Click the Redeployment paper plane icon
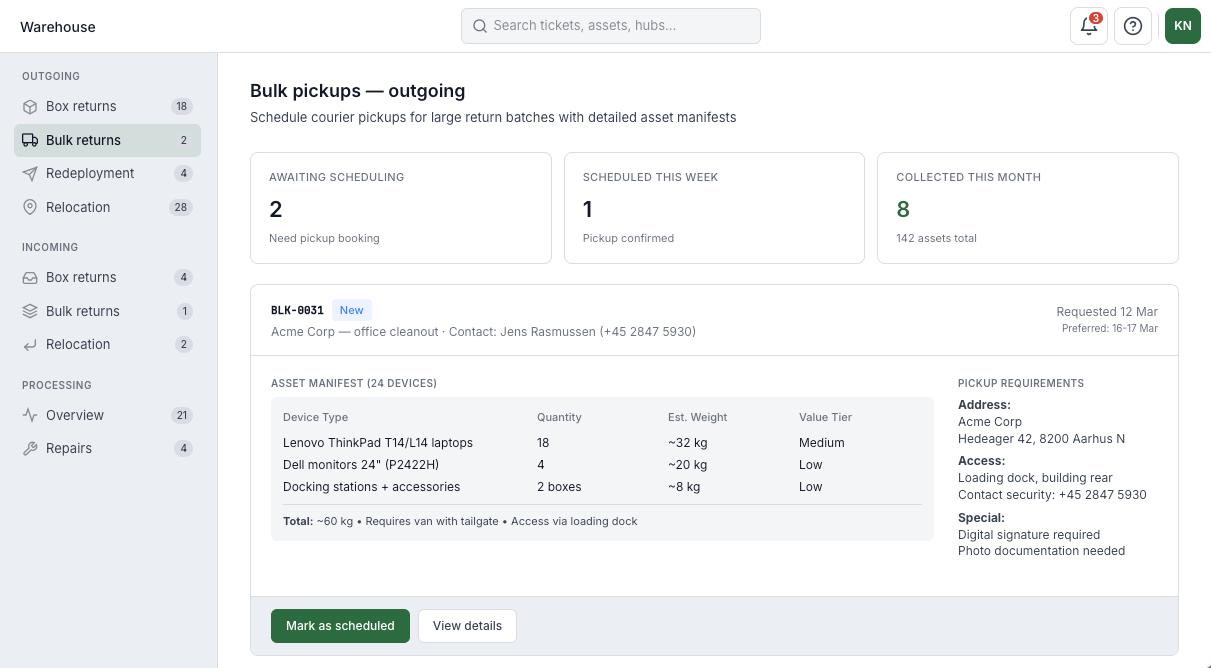 tap(30, 174)
